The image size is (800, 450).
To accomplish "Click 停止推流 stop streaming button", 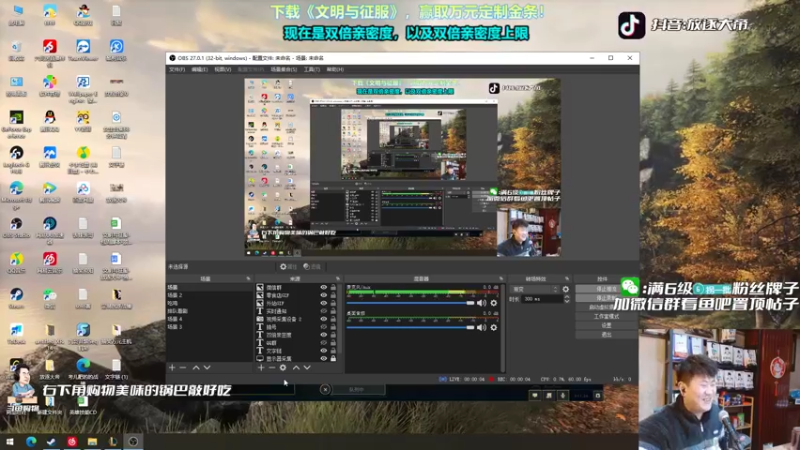I will click(x=606, y=289).
